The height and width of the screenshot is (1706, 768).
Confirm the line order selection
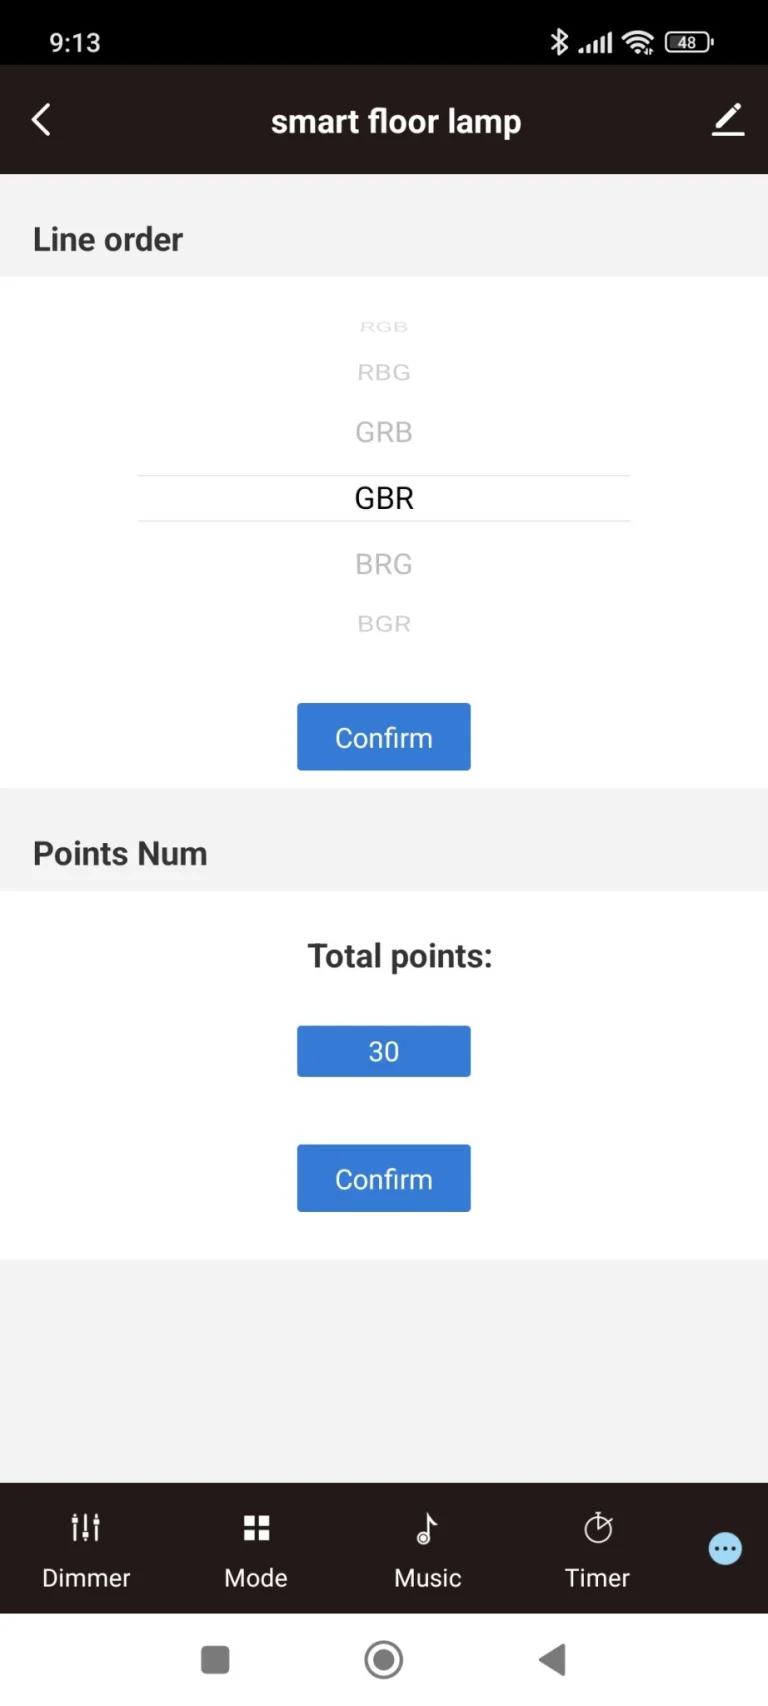[384, 737]
